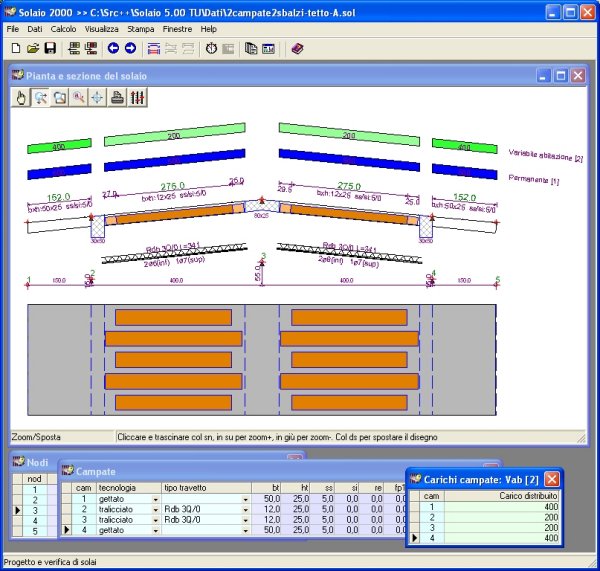Click the stacked documents report icon
Viewport: 600px width, 571px height.
click(251, 49)
